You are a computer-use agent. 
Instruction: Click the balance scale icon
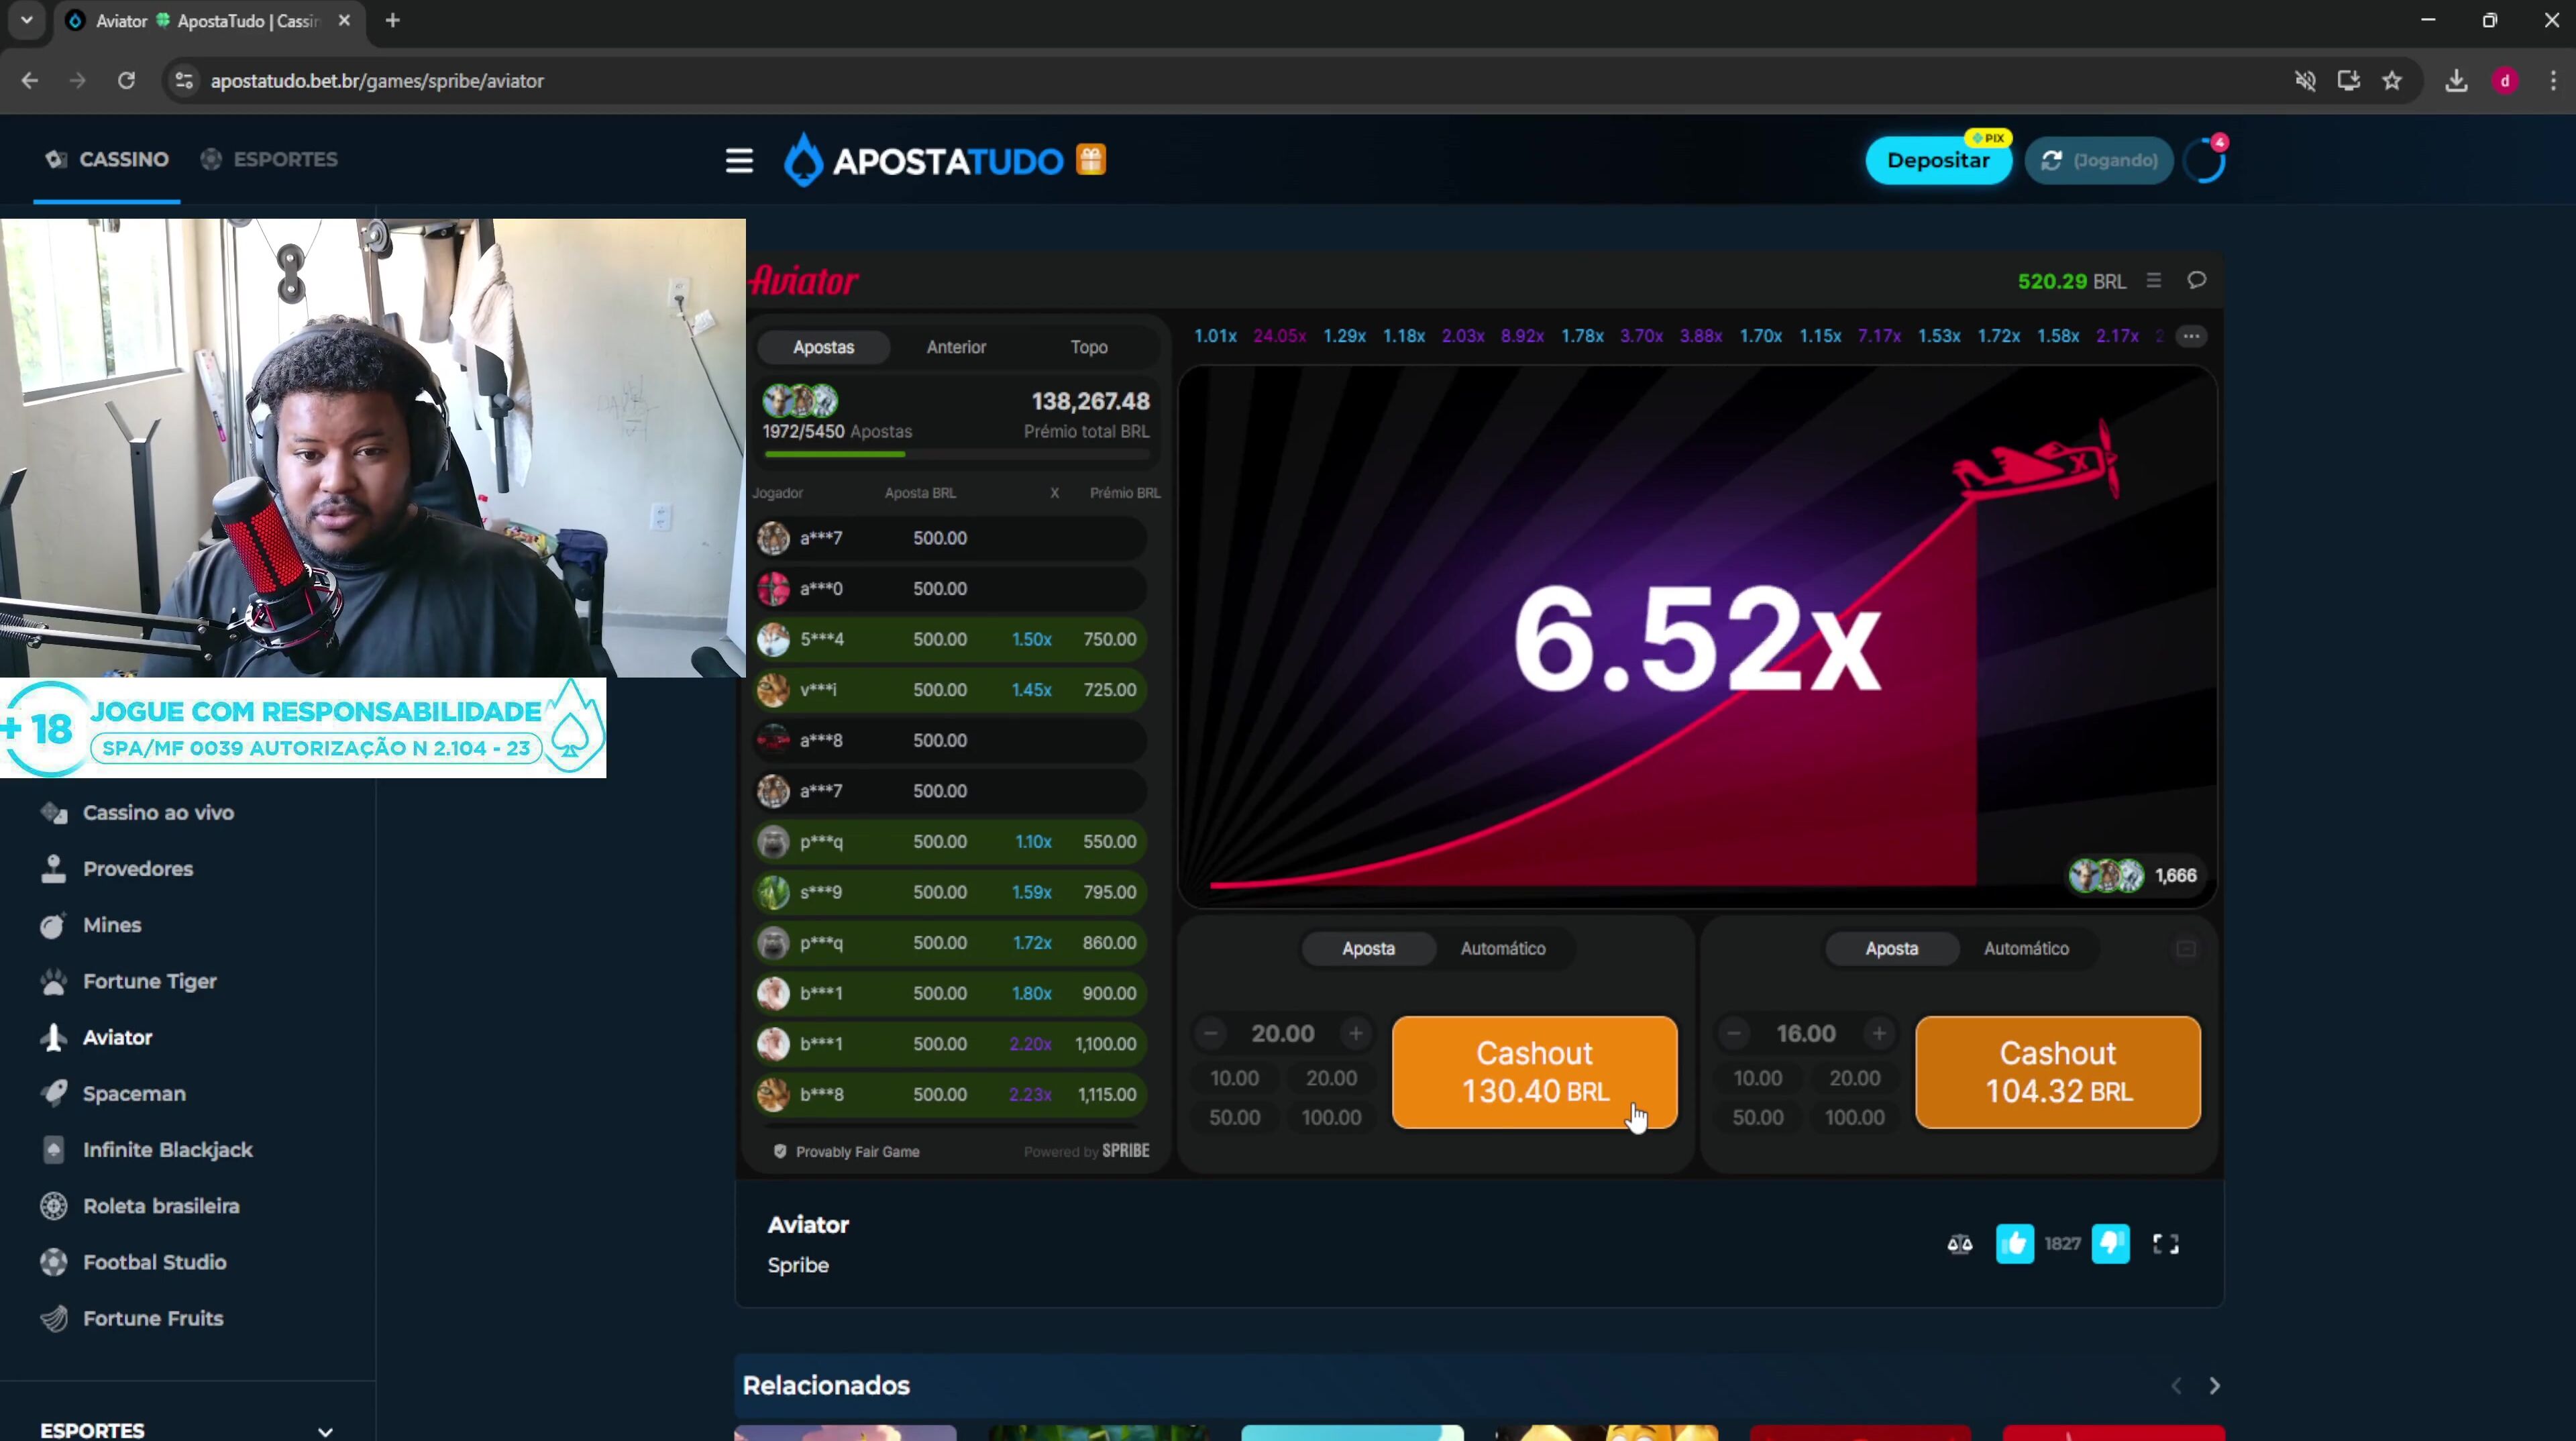pos(1960,1243)
